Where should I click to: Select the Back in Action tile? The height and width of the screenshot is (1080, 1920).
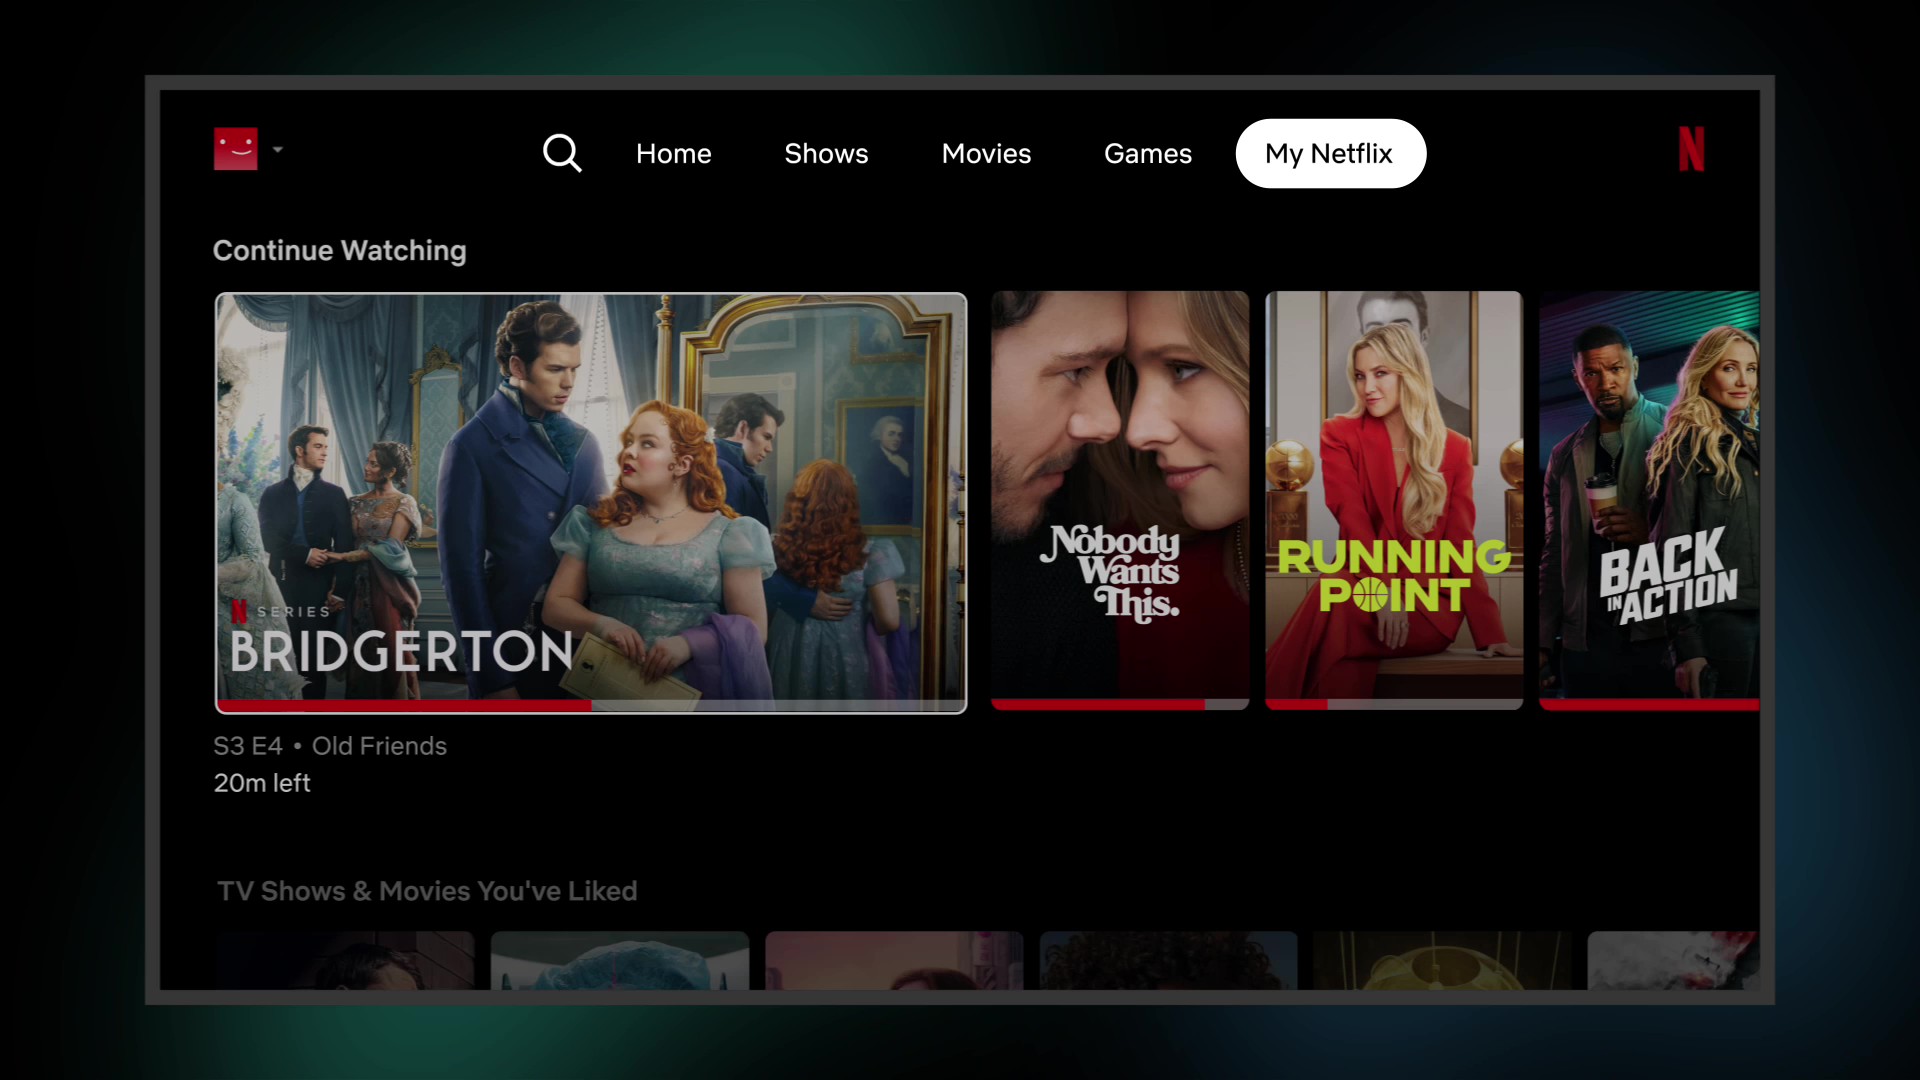coord(1649,500)
